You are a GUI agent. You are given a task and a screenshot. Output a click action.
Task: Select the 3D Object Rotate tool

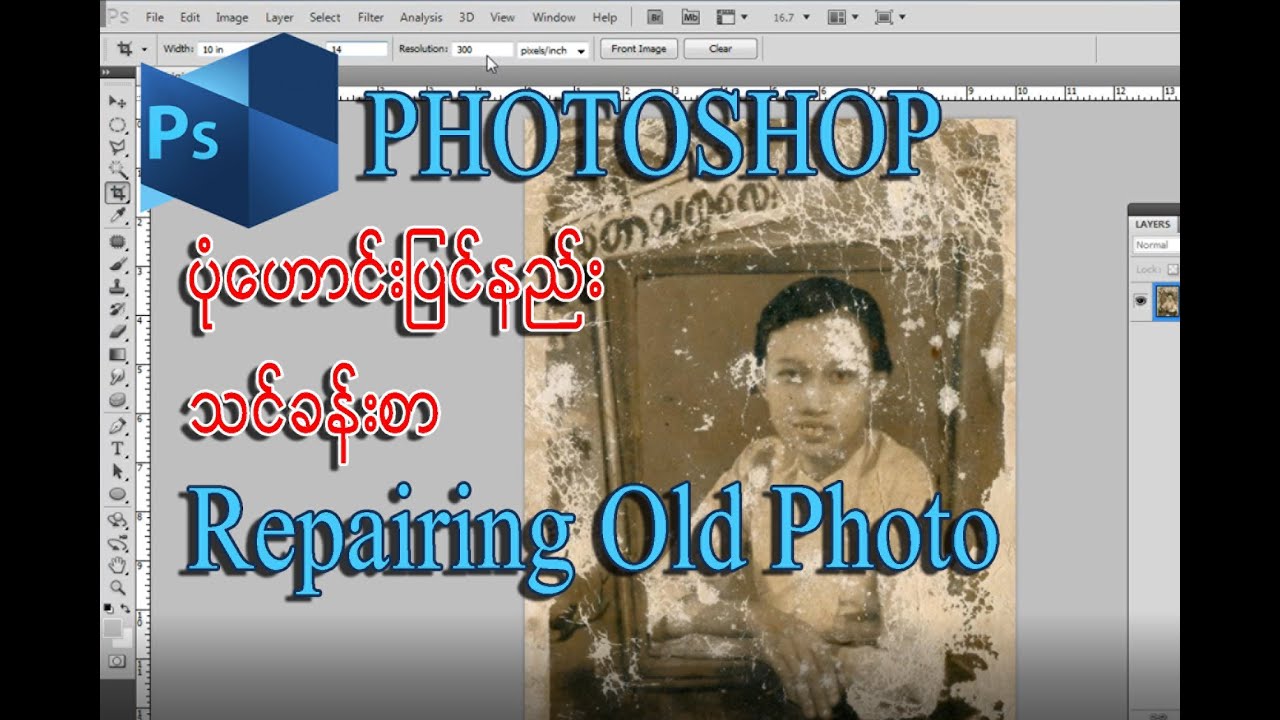click(118, 520)
